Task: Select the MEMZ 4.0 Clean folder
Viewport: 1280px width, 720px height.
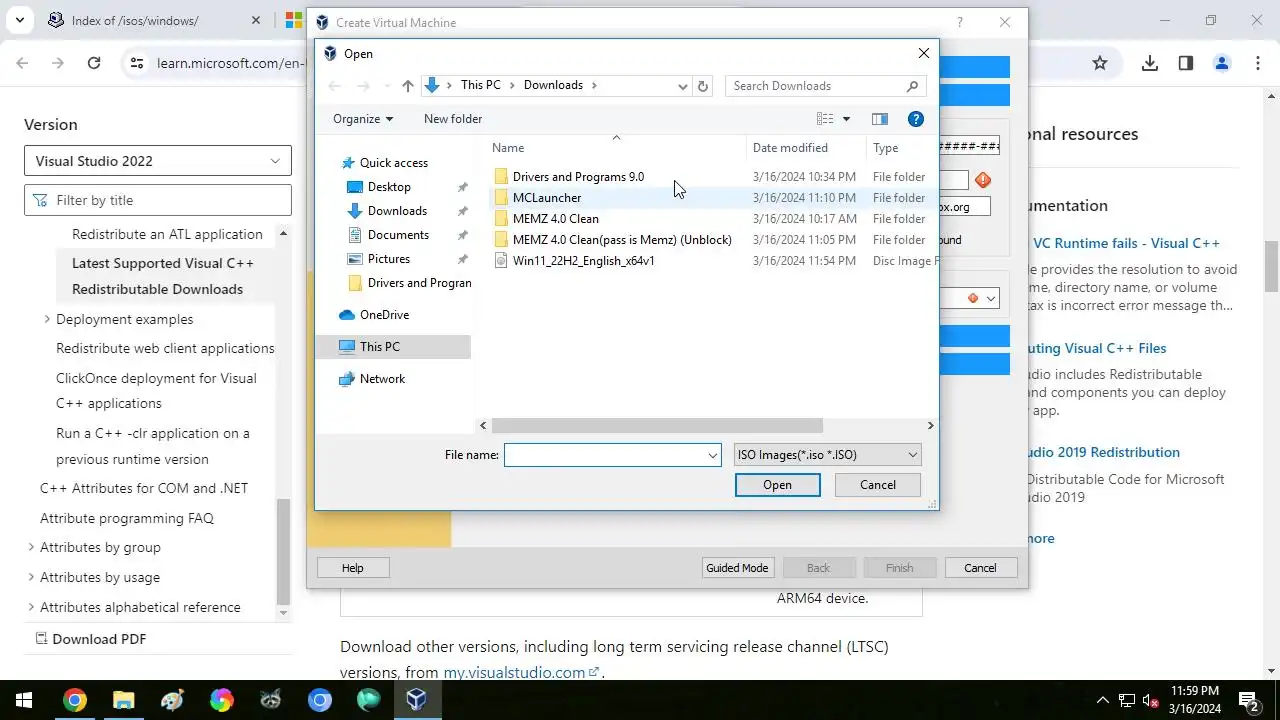Action: (556, 219)
